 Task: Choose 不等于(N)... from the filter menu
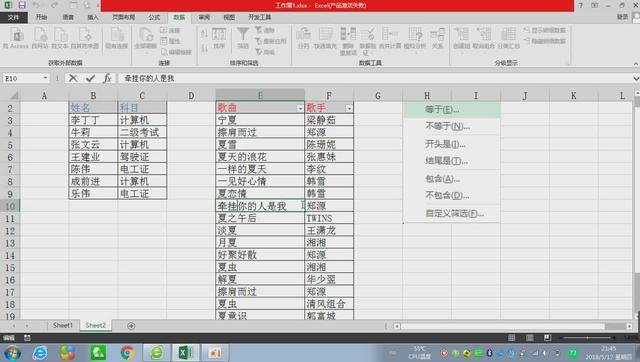[x=451, y=126]
